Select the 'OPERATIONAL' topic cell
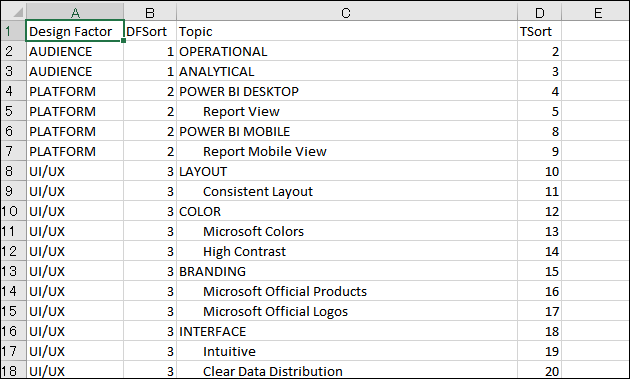Viewport: 630px width, 379px height. coord(346,51)
